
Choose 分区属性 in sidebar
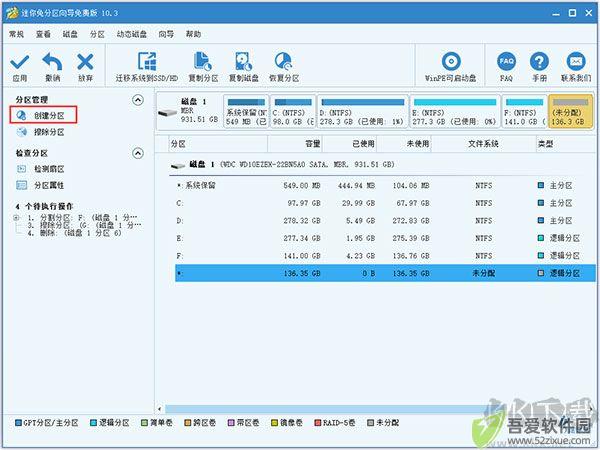click(41, 186)
